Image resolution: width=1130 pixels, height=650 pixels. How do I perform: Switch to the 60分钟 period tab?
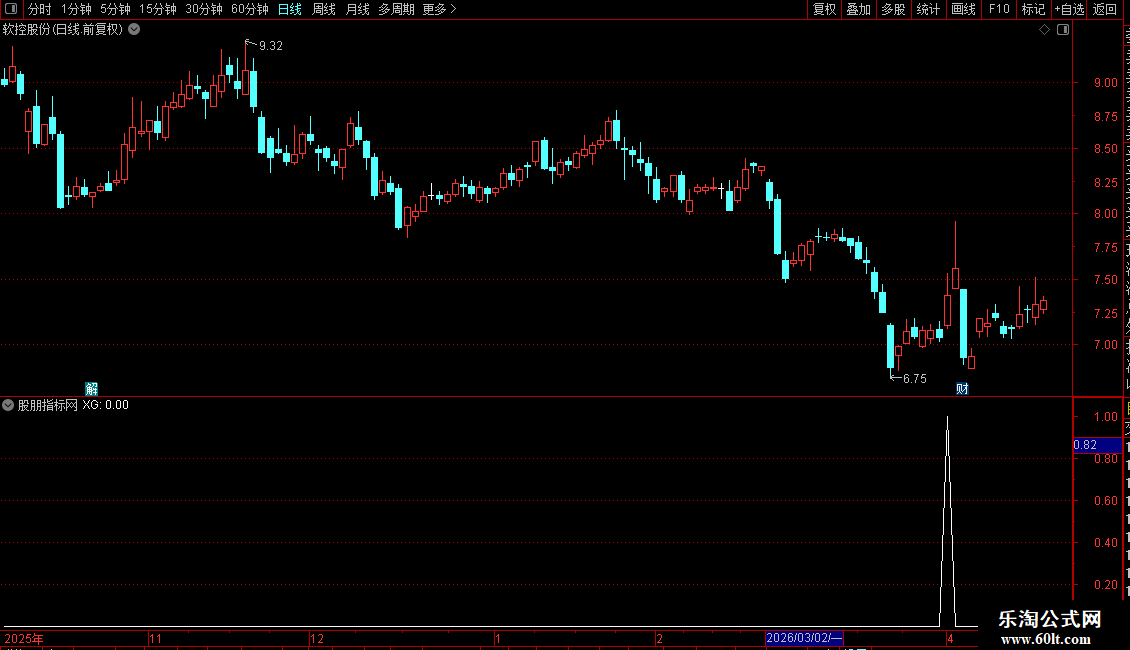pos(249,9)
